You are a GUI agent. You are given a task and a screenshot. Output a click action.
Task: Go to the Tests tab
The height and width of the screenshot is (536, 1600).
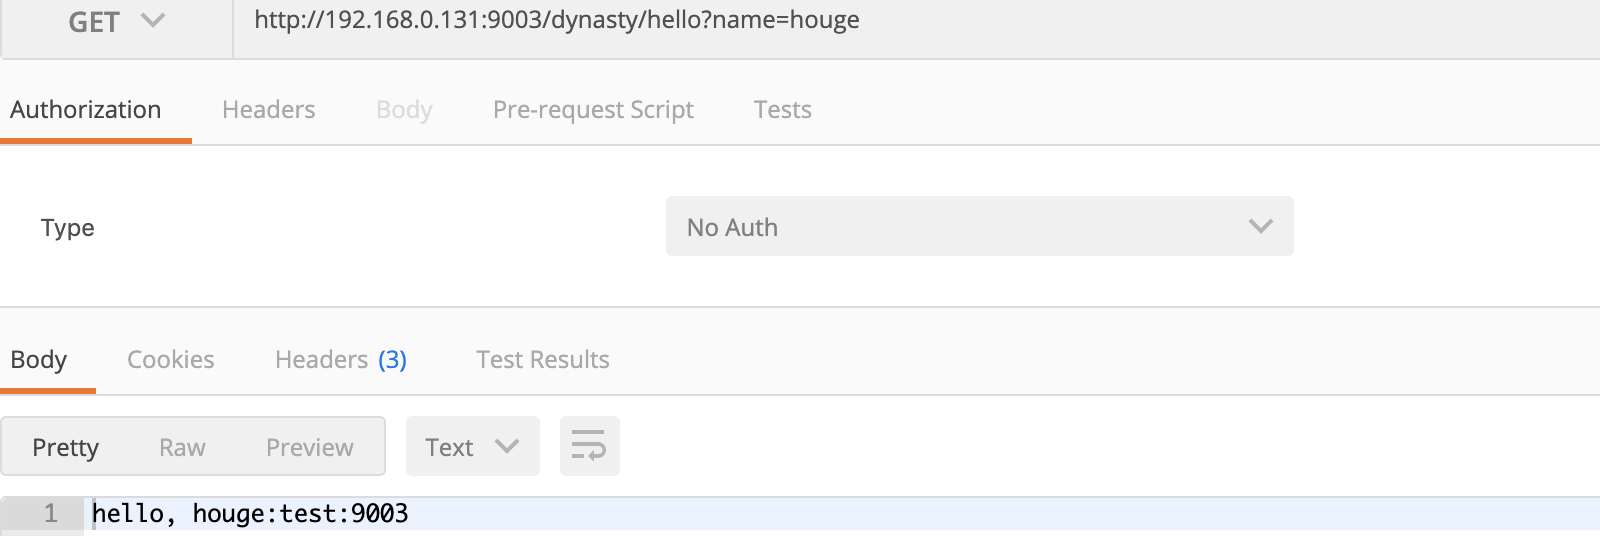pyautogui.click(x=783, y=110)
